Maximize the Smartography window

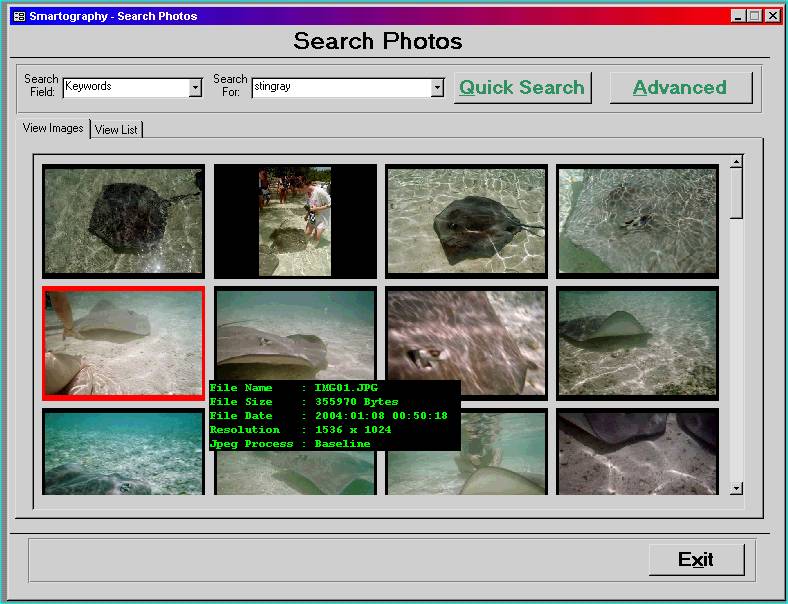pos(754,16)
